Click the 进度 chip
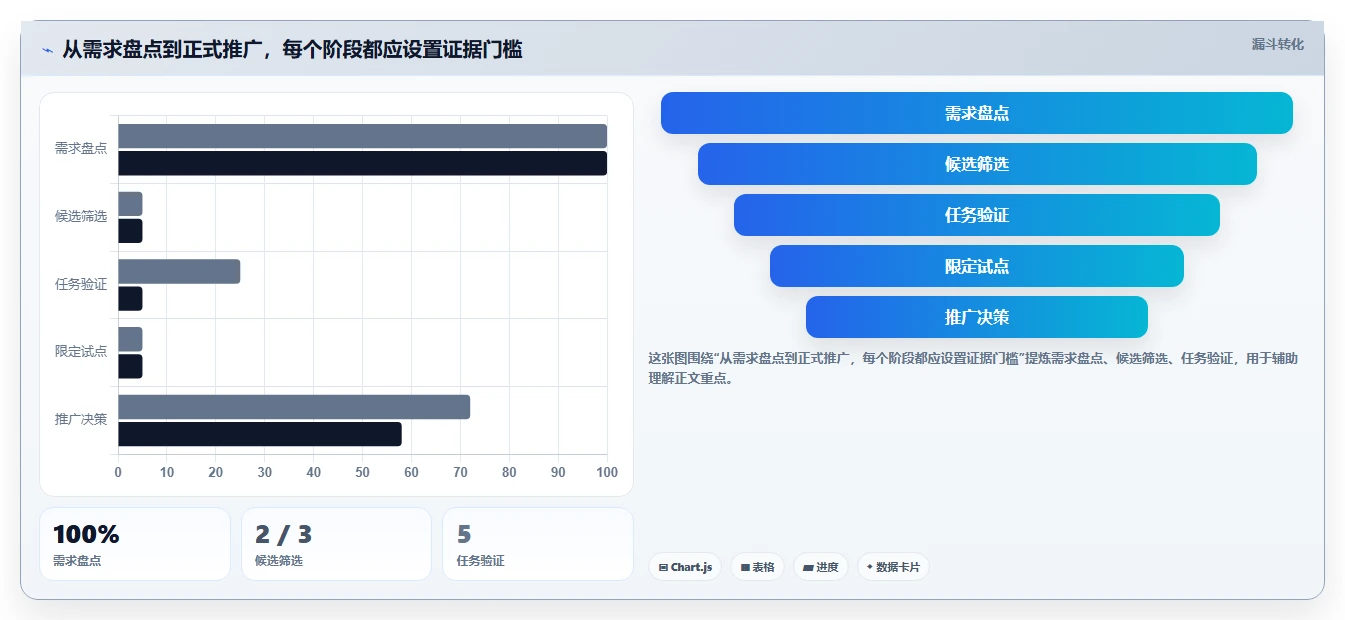 click(820, 567)
